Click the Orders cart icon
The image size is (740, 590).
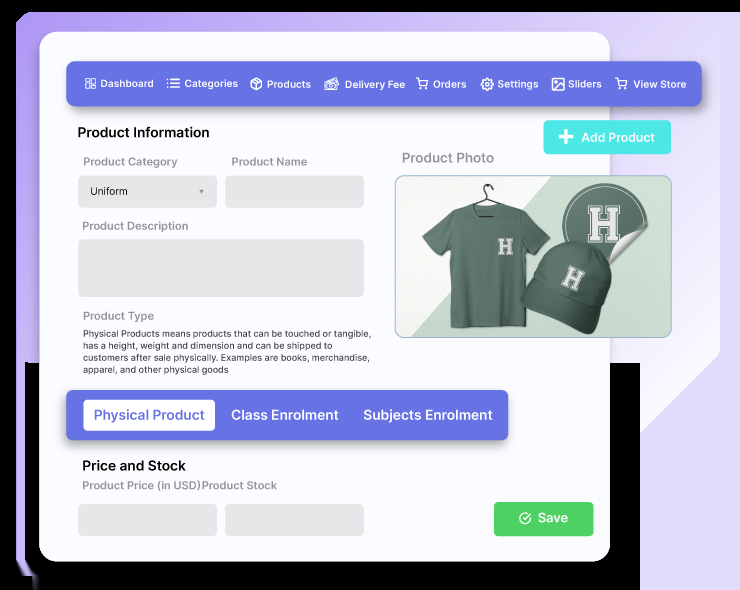click(422, 84)
